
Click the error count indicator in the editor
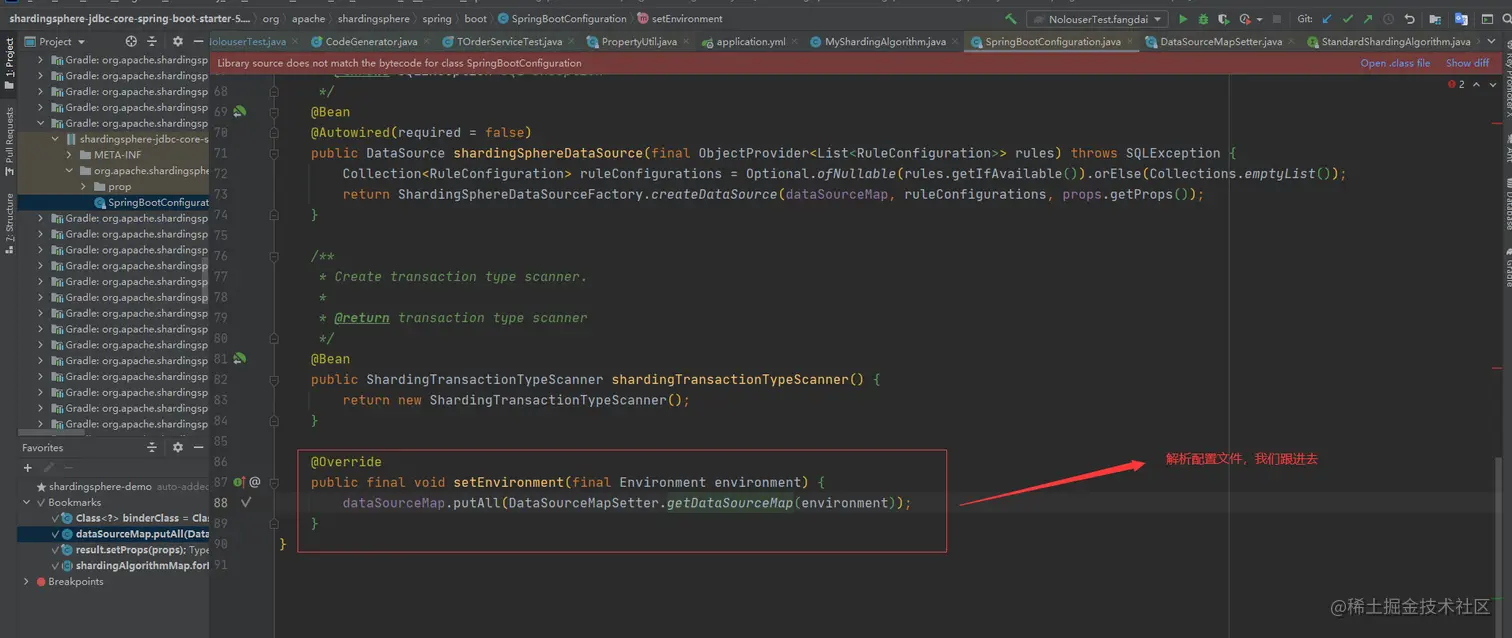point(1456,84)
